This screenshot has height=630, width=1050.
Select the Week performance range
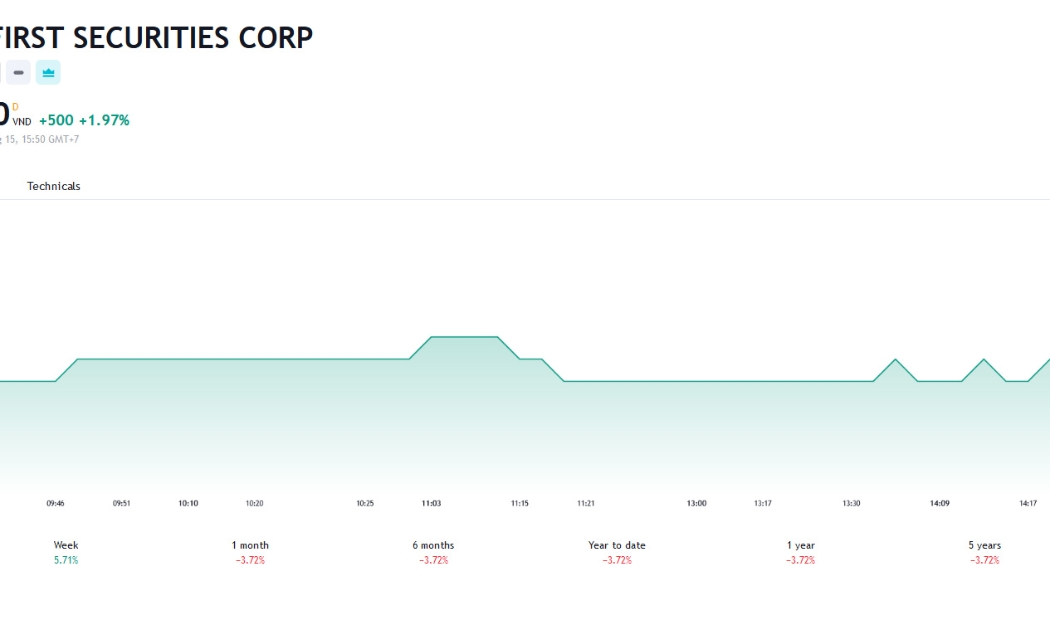pos(66,552)
